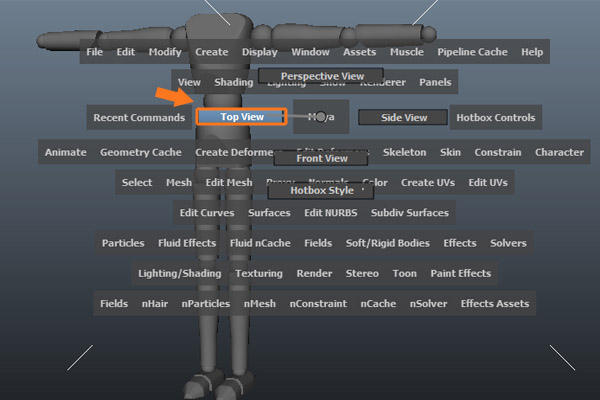Open the Pipeline Cache menu
This screenshot has width=600, height=400.
[x=473, y=52]
